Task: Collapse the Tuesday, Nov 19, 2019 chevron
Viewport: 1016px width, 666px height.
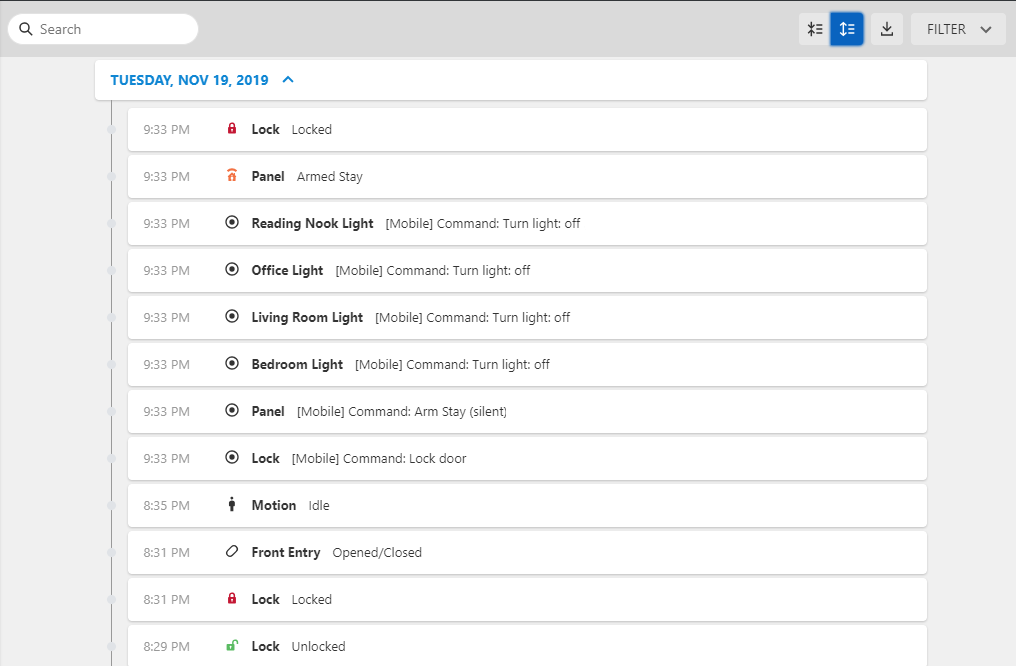Action: pos(288,80)
